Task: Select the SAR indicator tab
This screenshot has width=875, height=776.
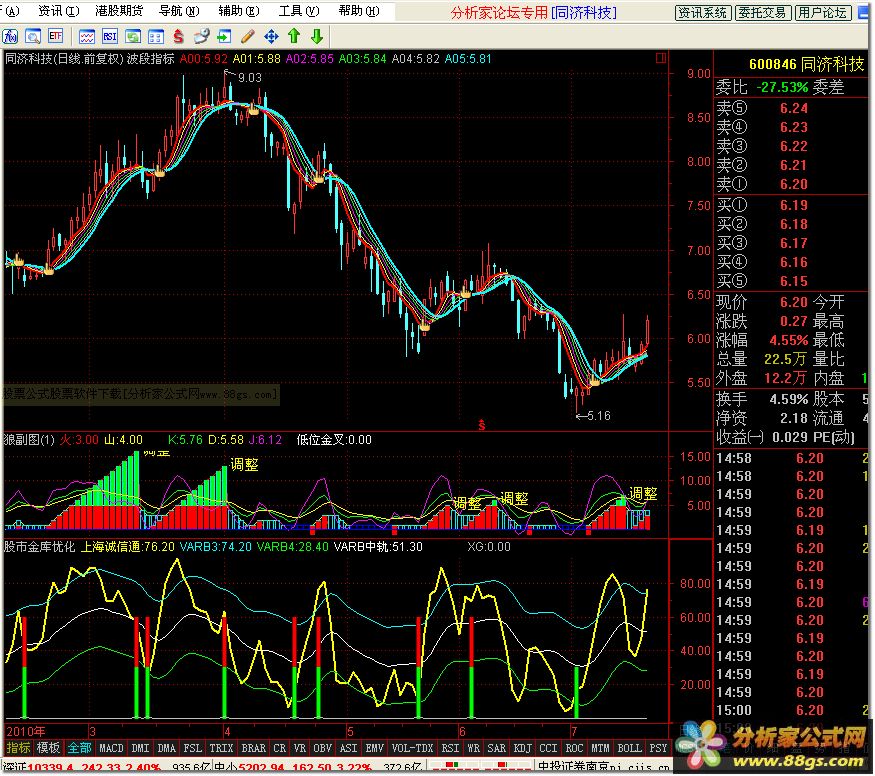Action: 497,748
